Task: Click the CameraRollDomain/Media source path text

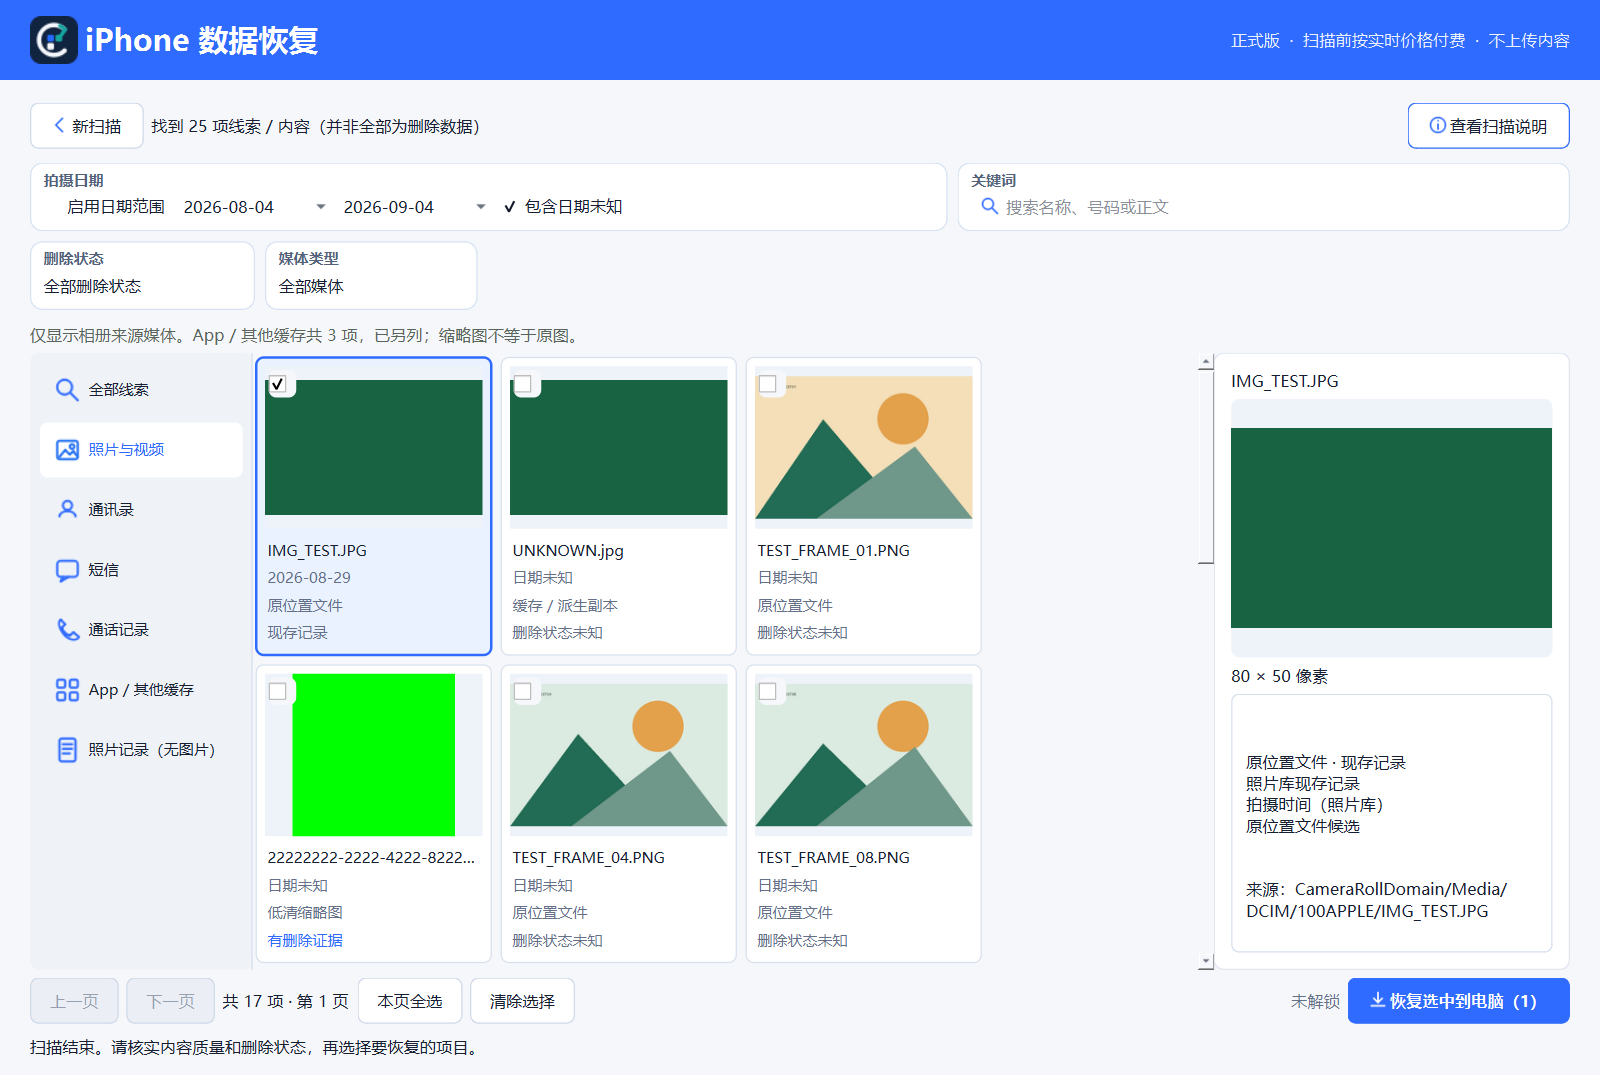Action: coord(1377,900)
